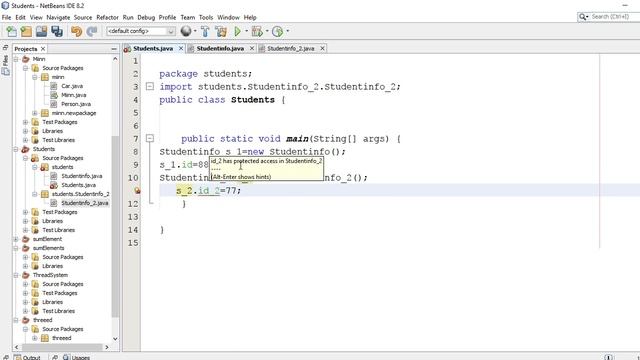640x360 pixels.
Task: Click the Redo toolbar icon
Action: click(x=92, y=31)
